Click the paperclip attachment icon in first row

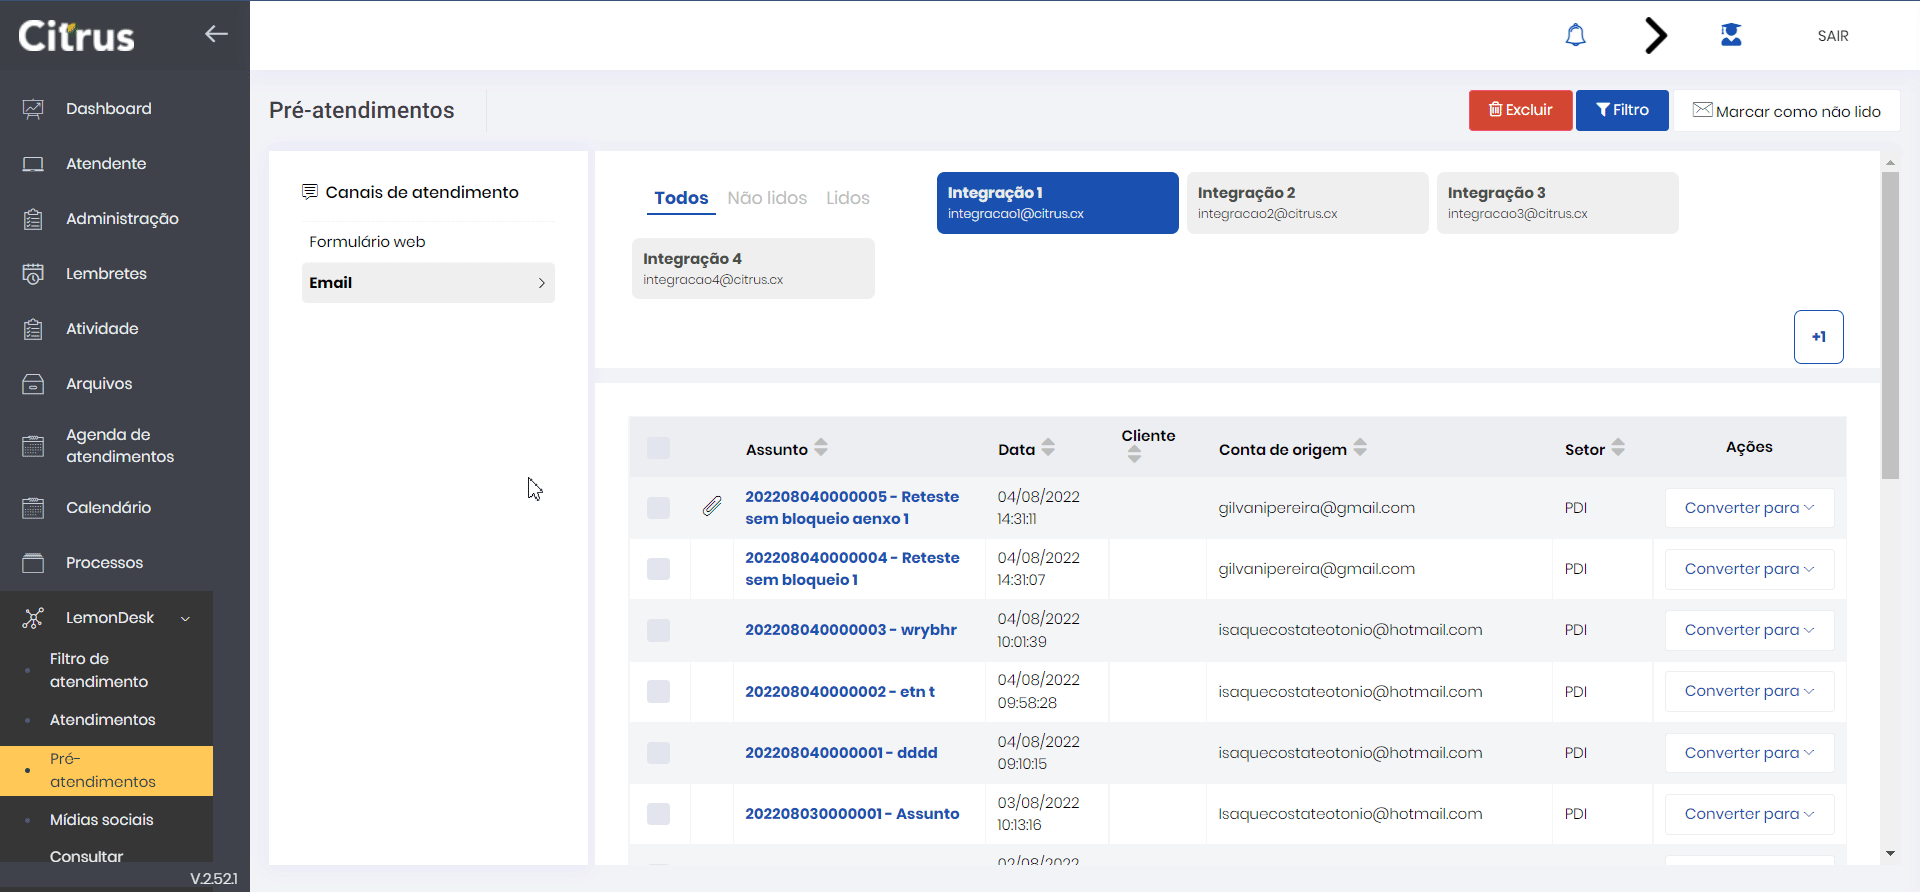712,507
